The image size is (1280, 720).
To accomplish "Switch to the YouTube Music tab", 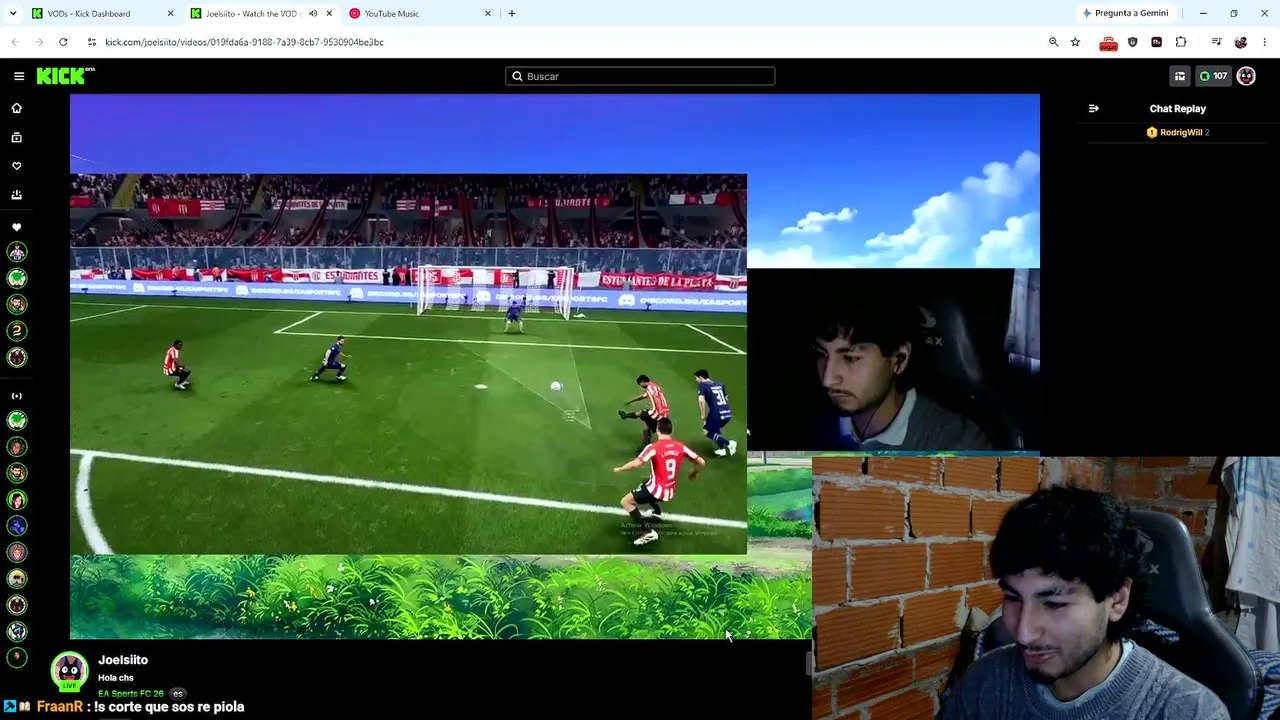I will (420, 13).
